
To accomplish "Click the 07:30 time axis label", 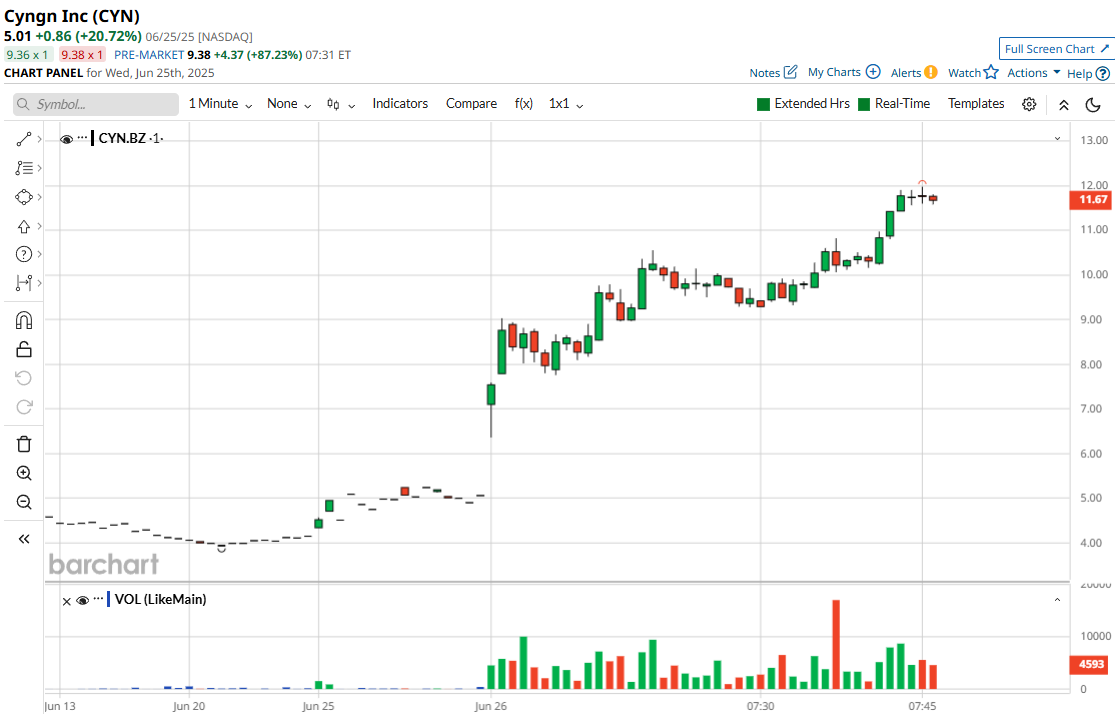I will [x=760, y=706].
